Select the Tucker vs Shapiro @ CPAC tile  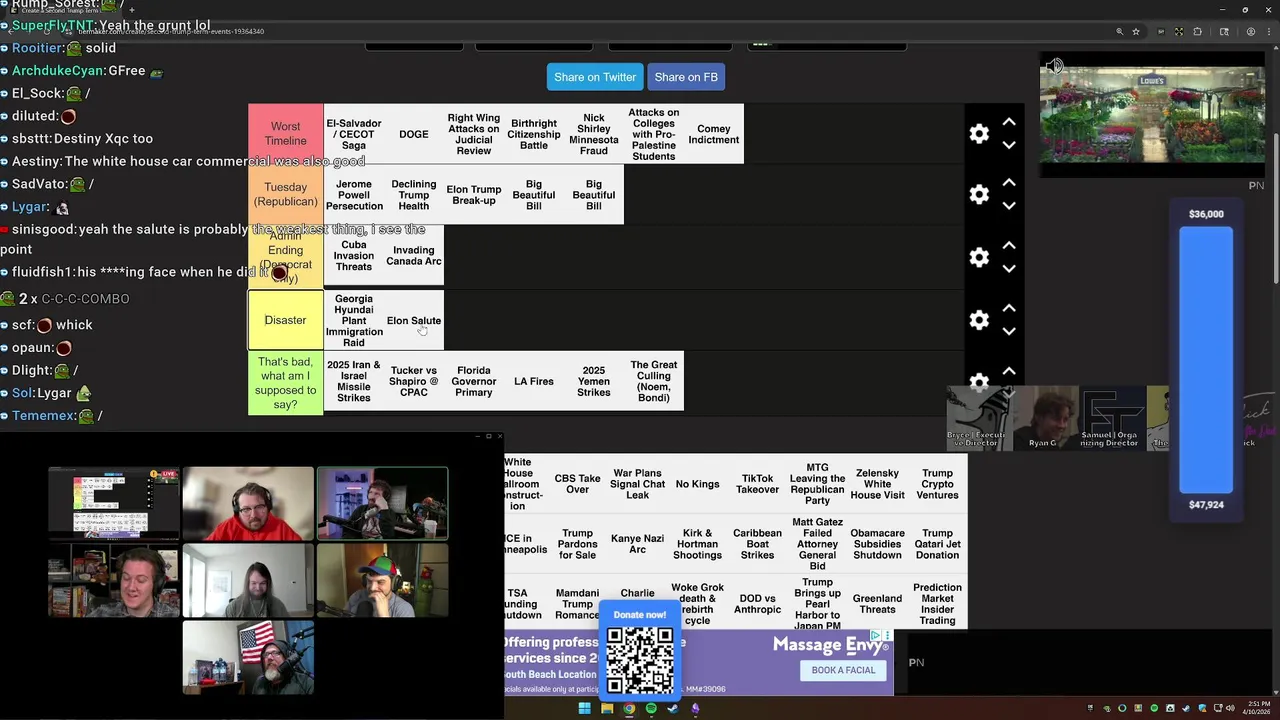click(x=414, y=381)
